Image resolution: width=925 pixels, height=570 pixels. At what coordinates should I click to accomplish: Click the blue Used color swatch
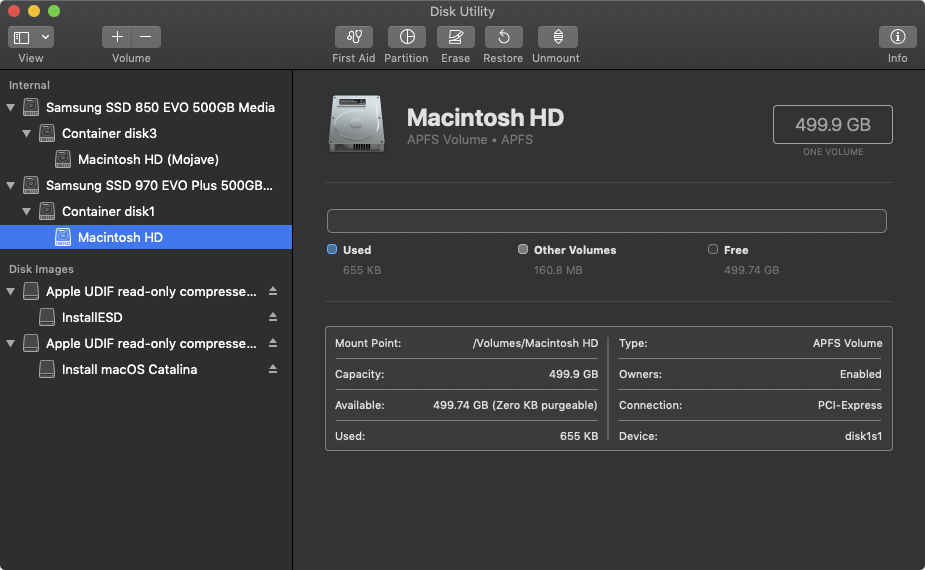pyautogui.click(x=332, y=250)
